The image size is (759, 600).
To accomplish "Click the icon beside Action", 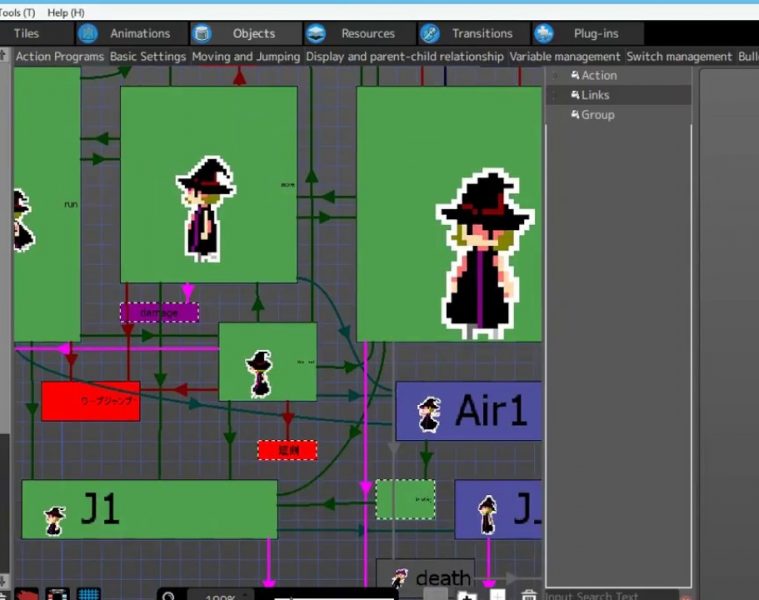I will point(575,75).
